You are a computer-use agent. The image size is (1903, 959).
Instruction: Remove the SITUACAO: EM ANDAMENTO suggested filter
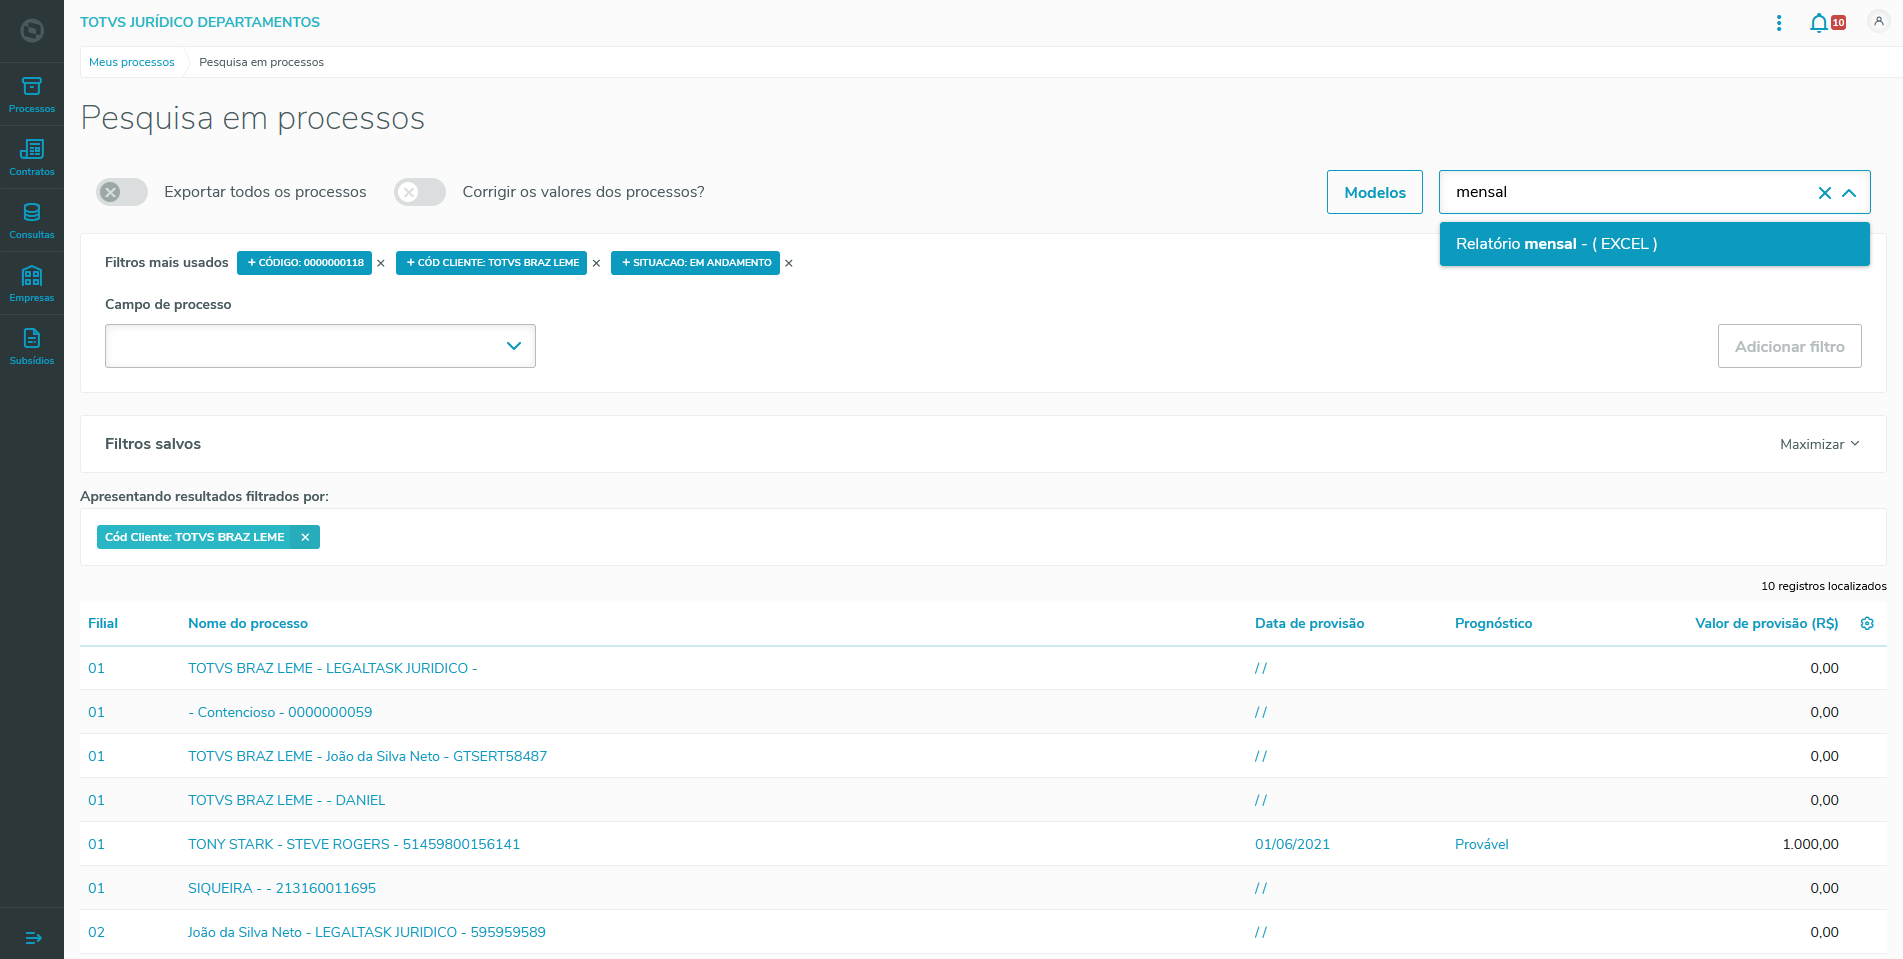pyautogui.click(x=789, y=263)
